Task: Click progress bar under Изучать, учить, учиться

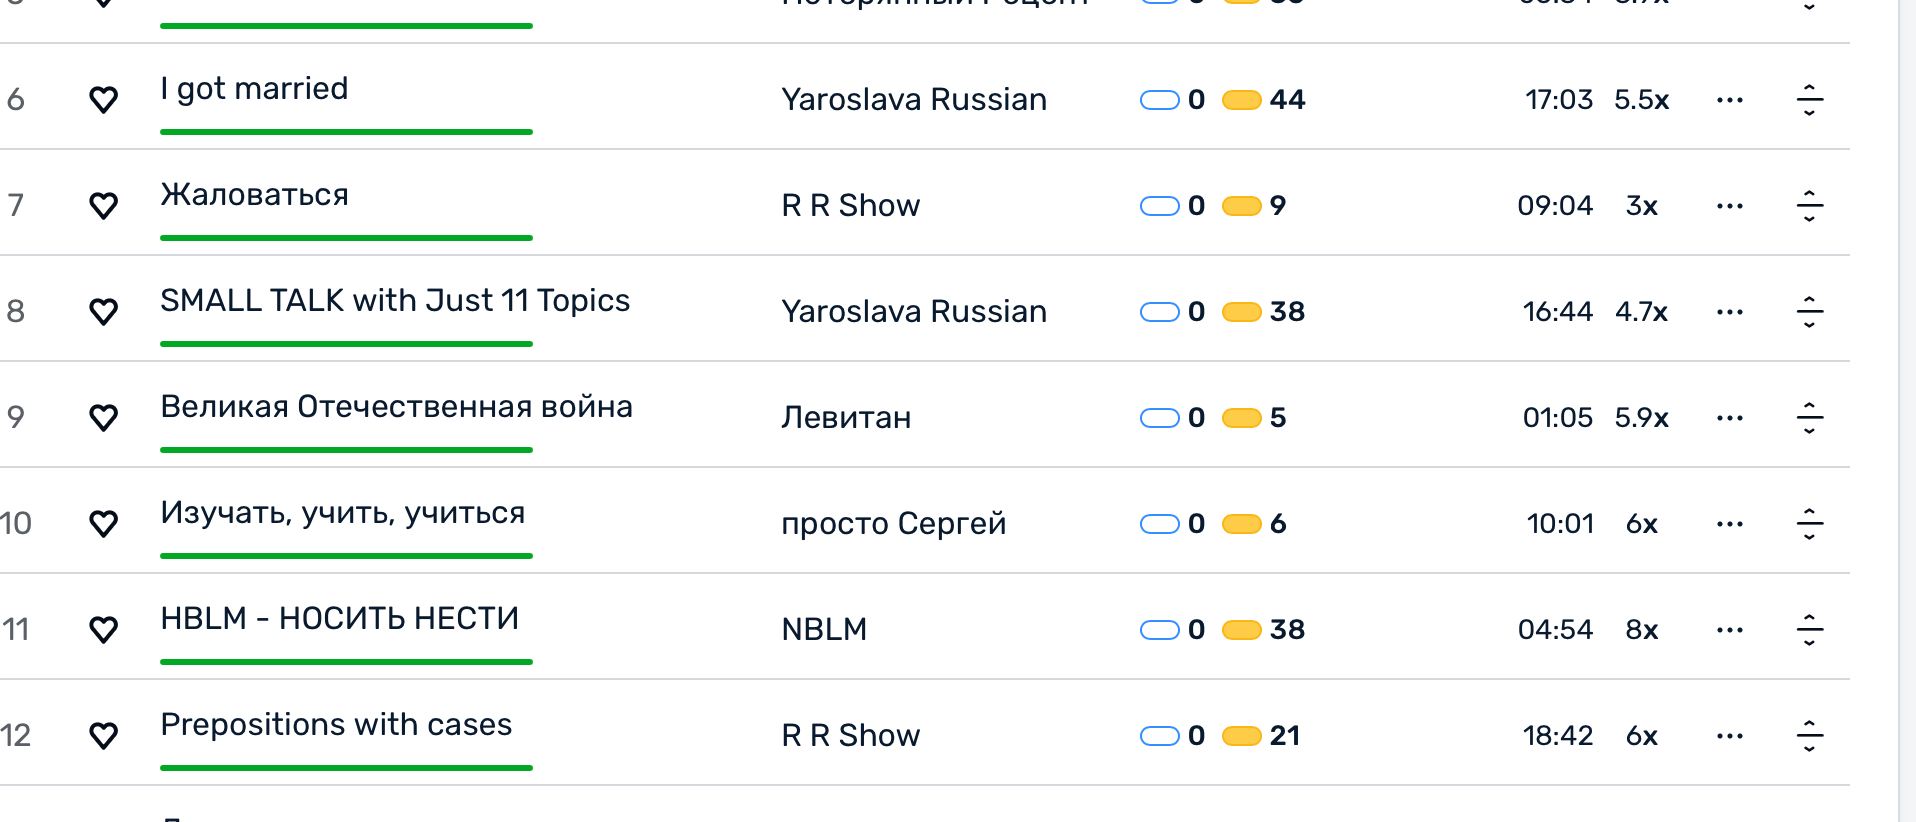Action: tap(346, 556)
